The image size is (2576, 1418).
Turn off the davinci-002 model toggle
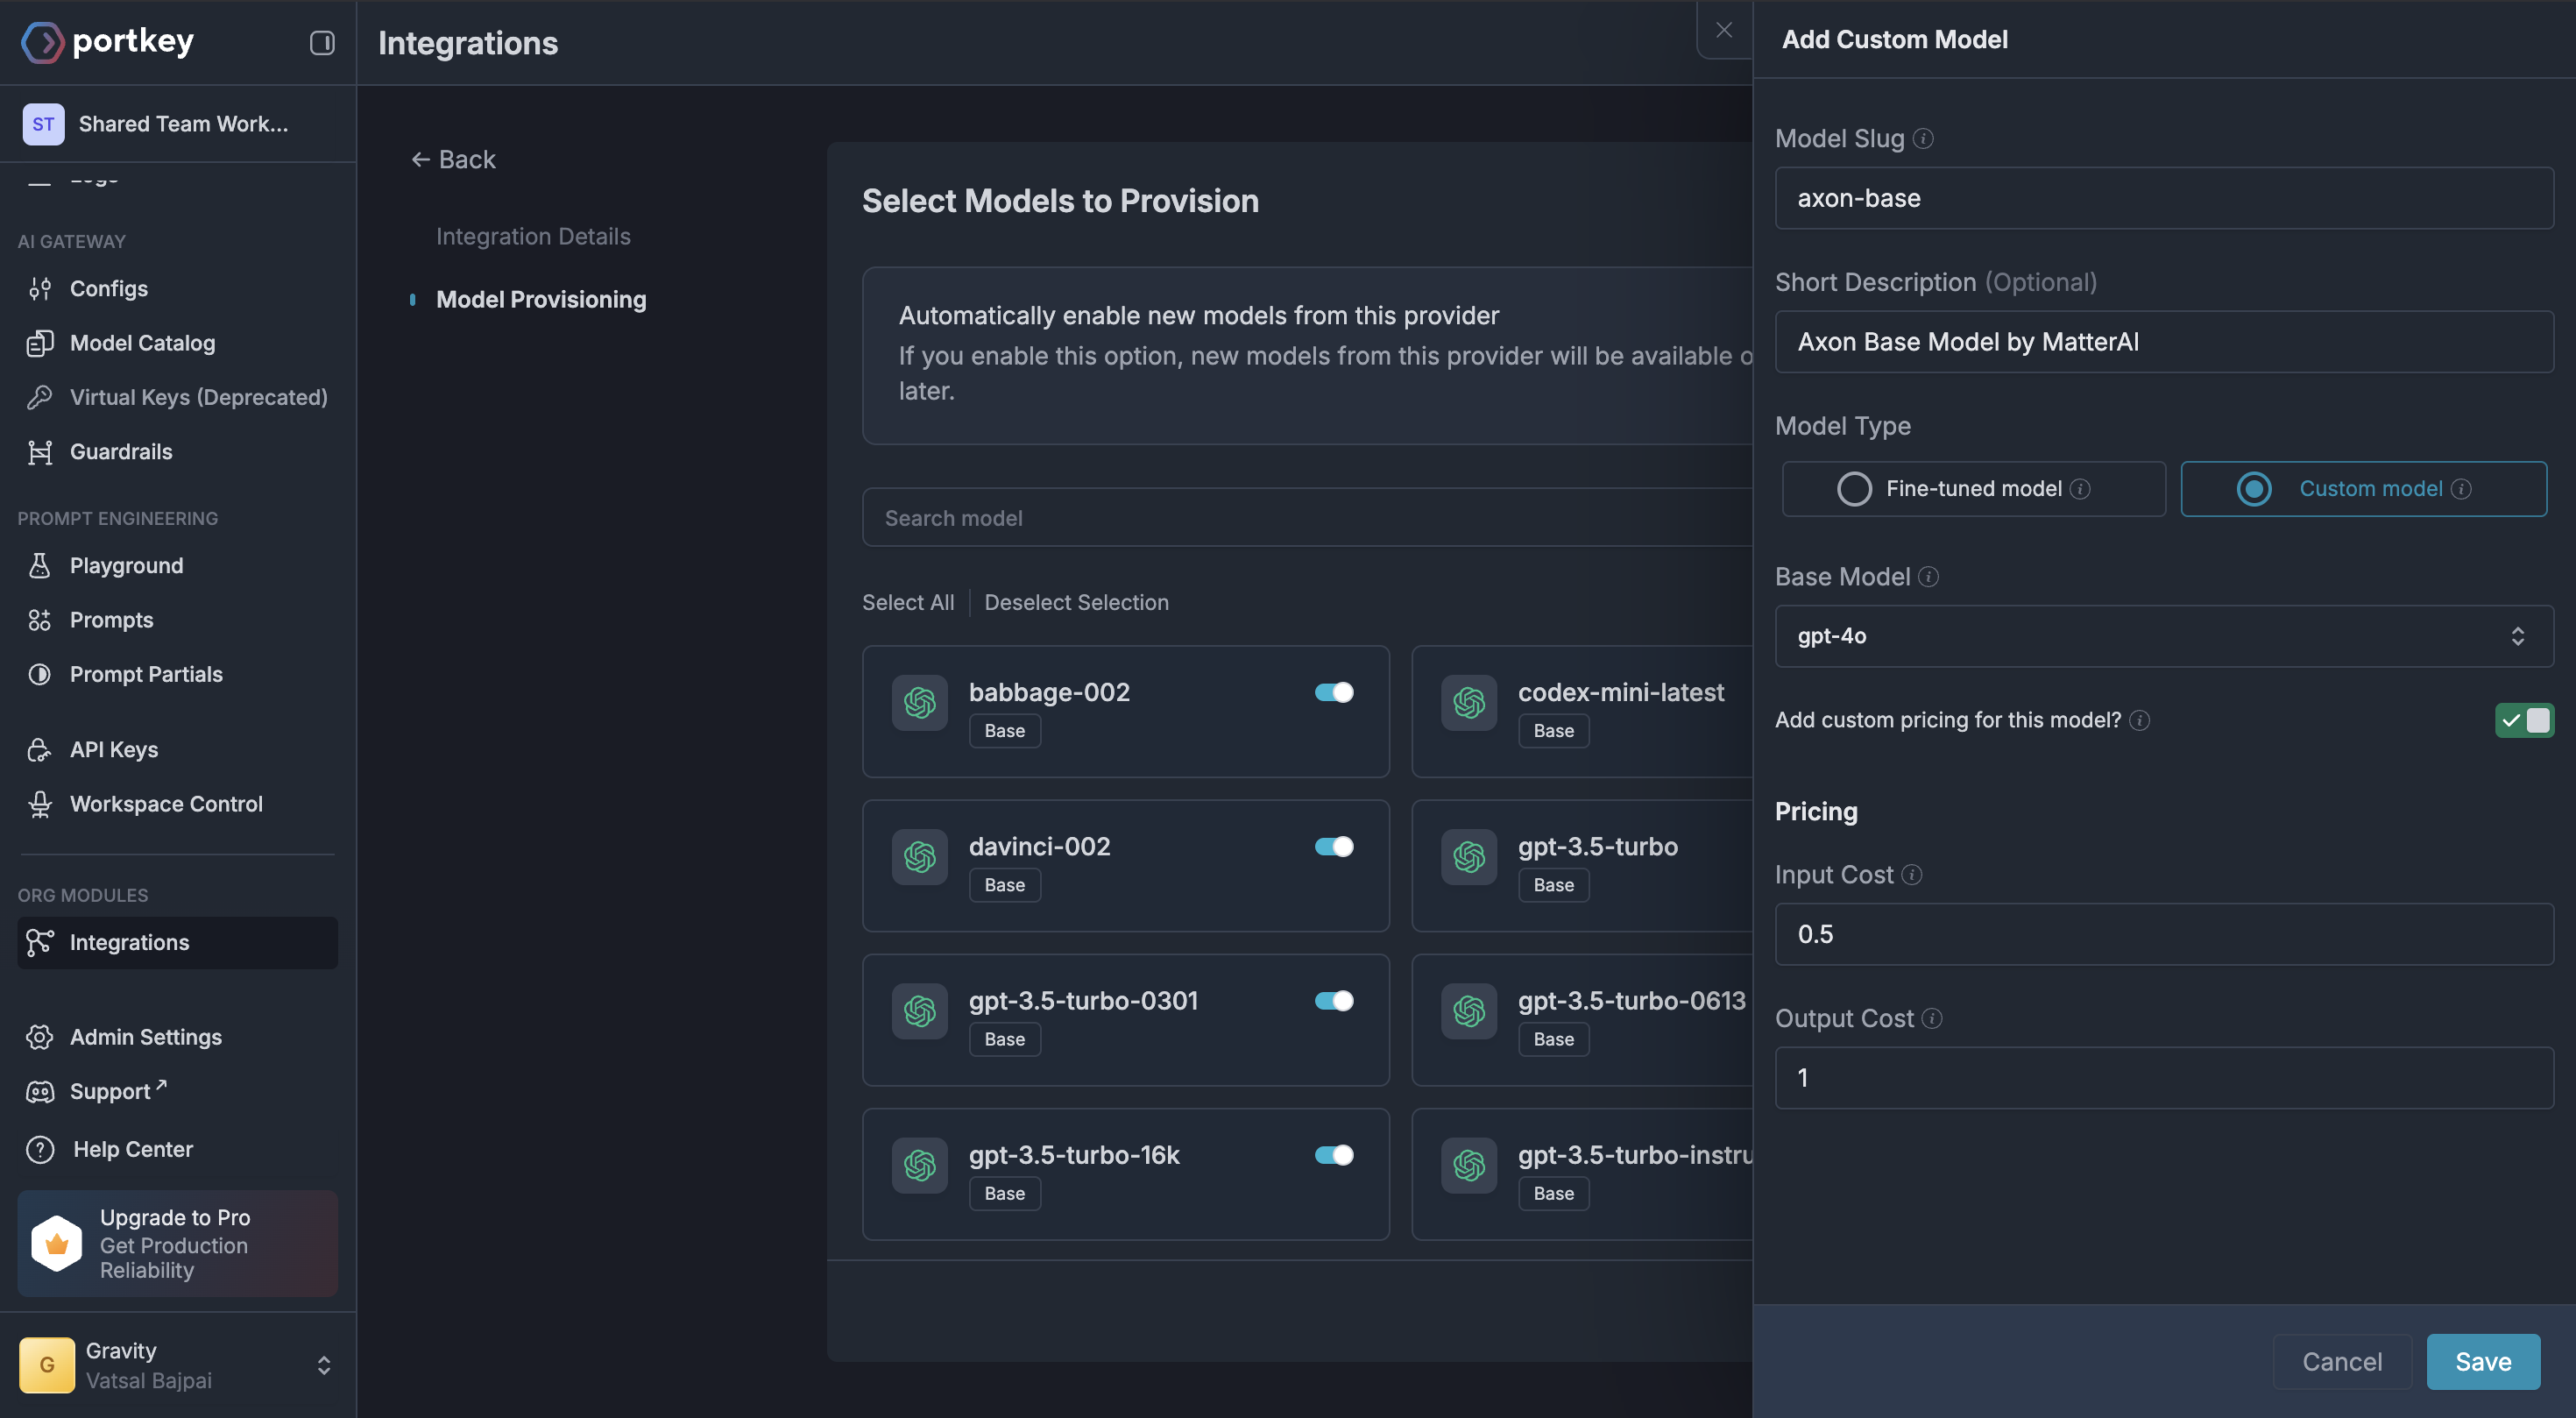[x=1333, y=847]
